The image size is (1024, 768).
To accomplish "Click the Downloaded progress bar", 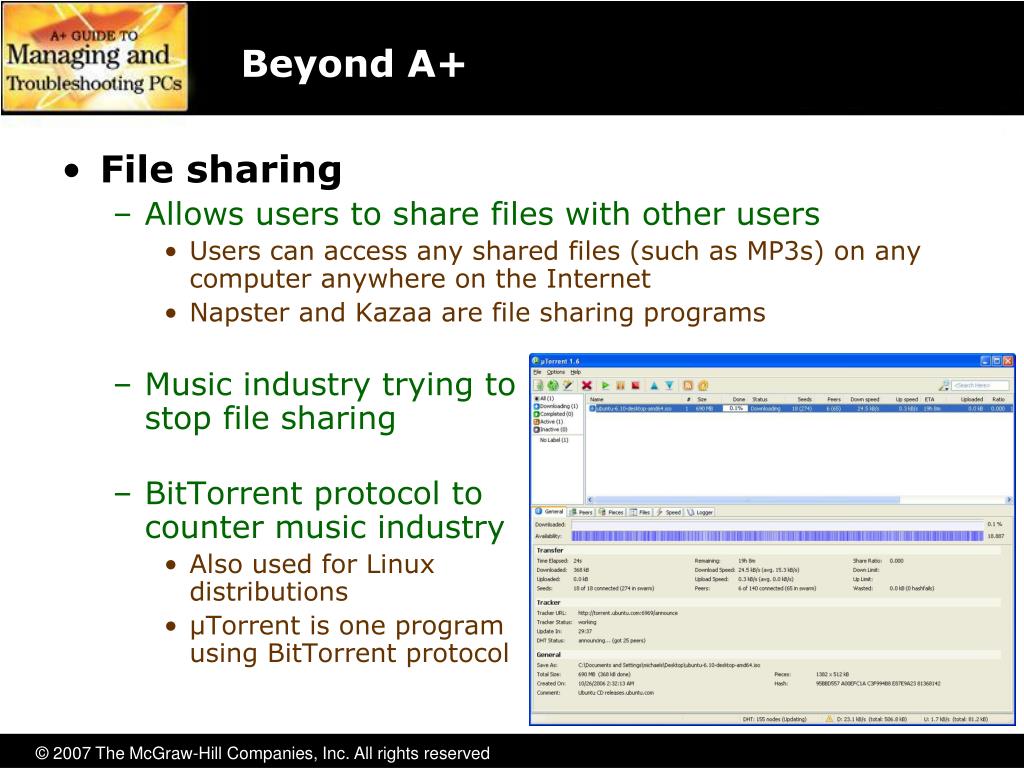I will tap(777, 524).
